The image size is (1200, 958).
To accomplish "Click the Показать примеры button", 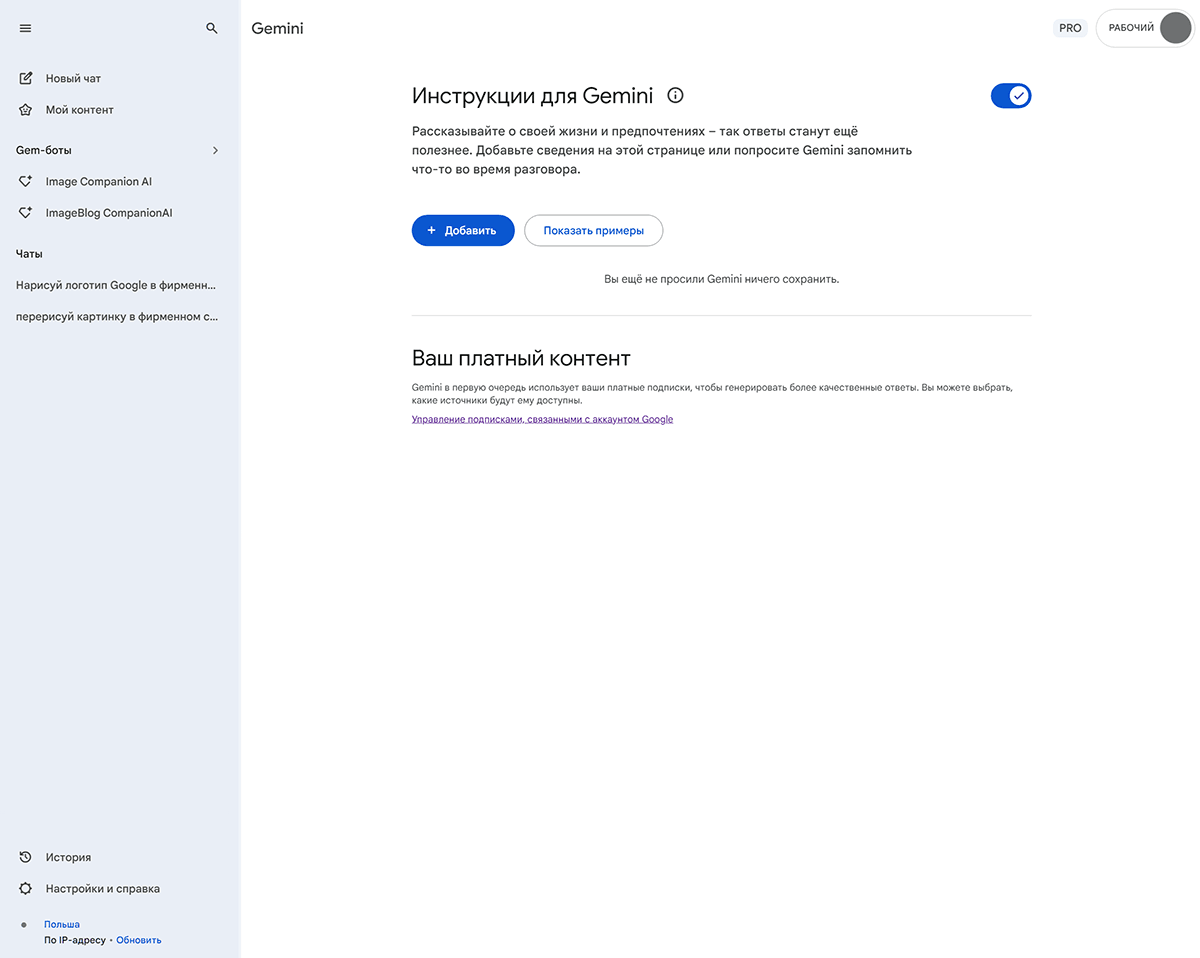I will pos(593,231).
